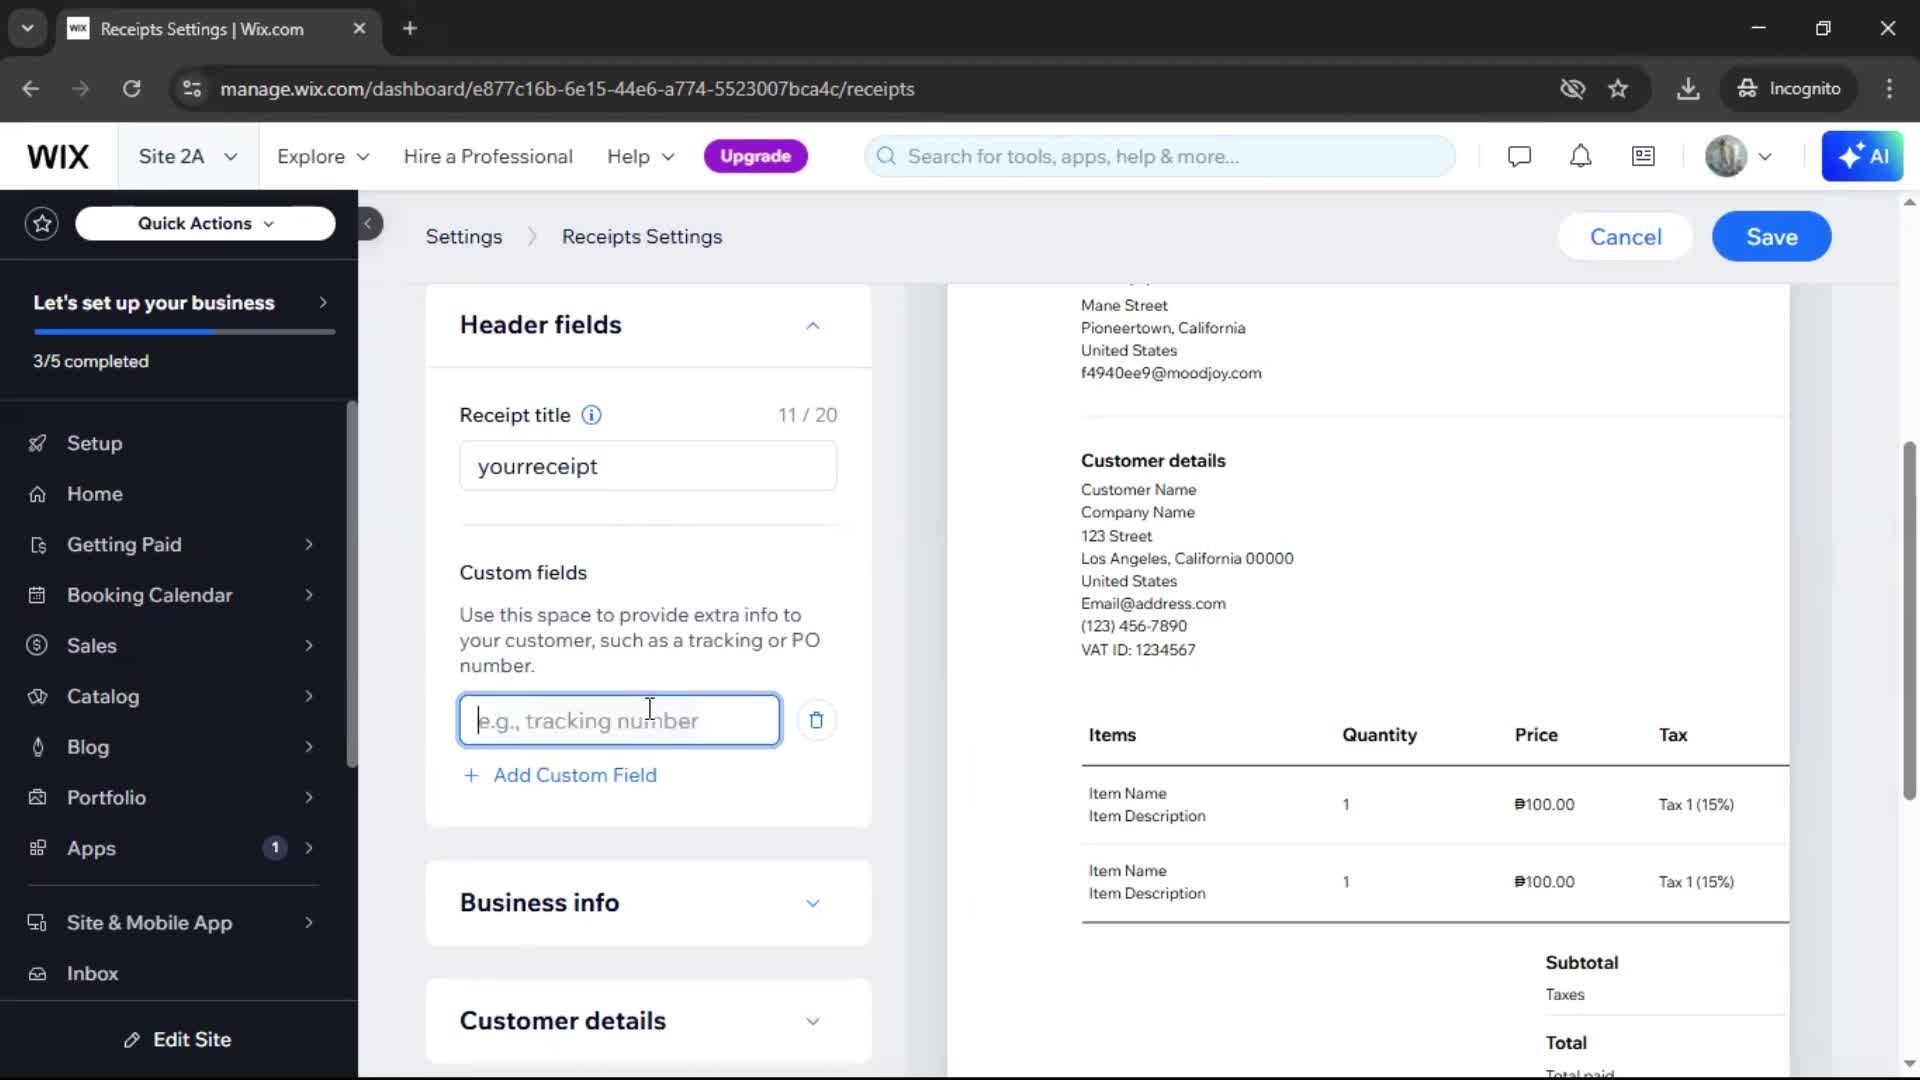Click the browser address bar URL
The width and height of the screenshot is (1920, 1080).
(x=567, y=89)
